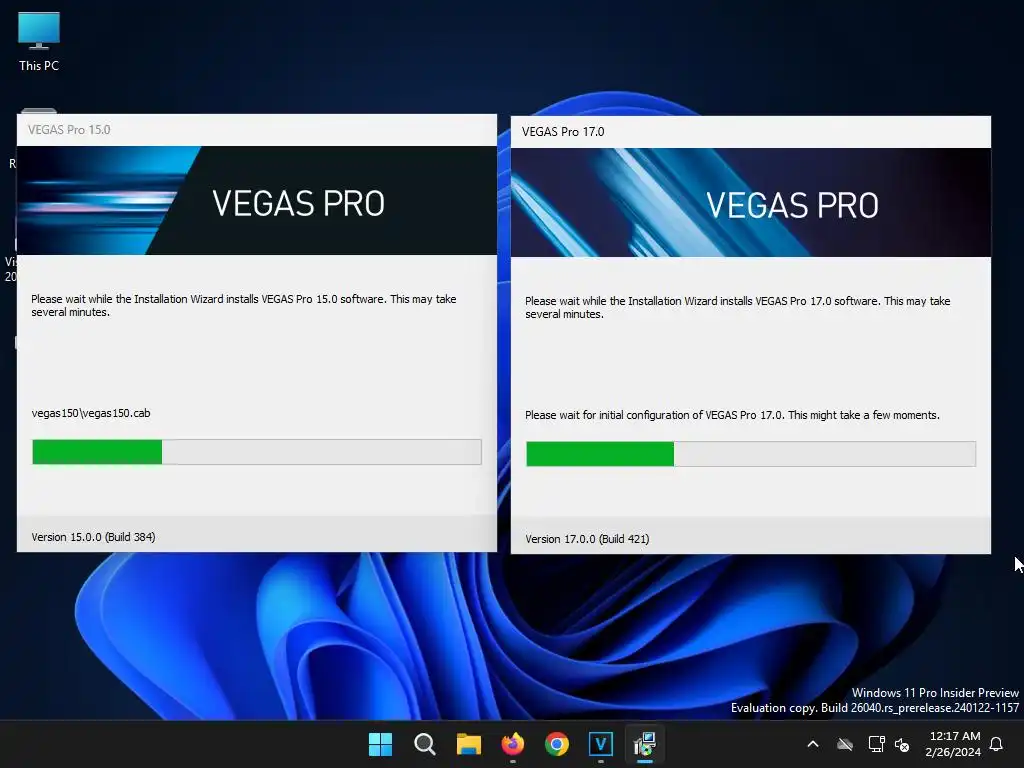
Task: Open the network status tray icon
Action: click(x=876, y=744)
